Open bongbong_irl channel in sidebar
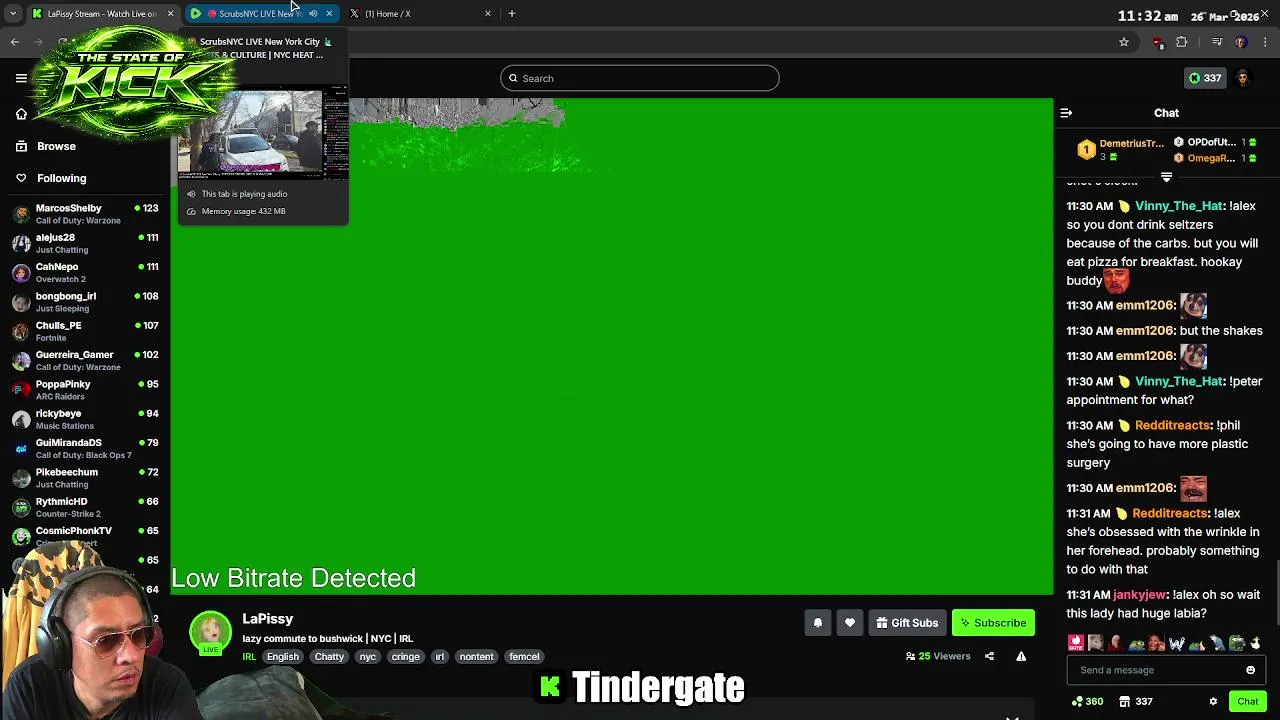Screen dimensions: 1280x720 85,302
